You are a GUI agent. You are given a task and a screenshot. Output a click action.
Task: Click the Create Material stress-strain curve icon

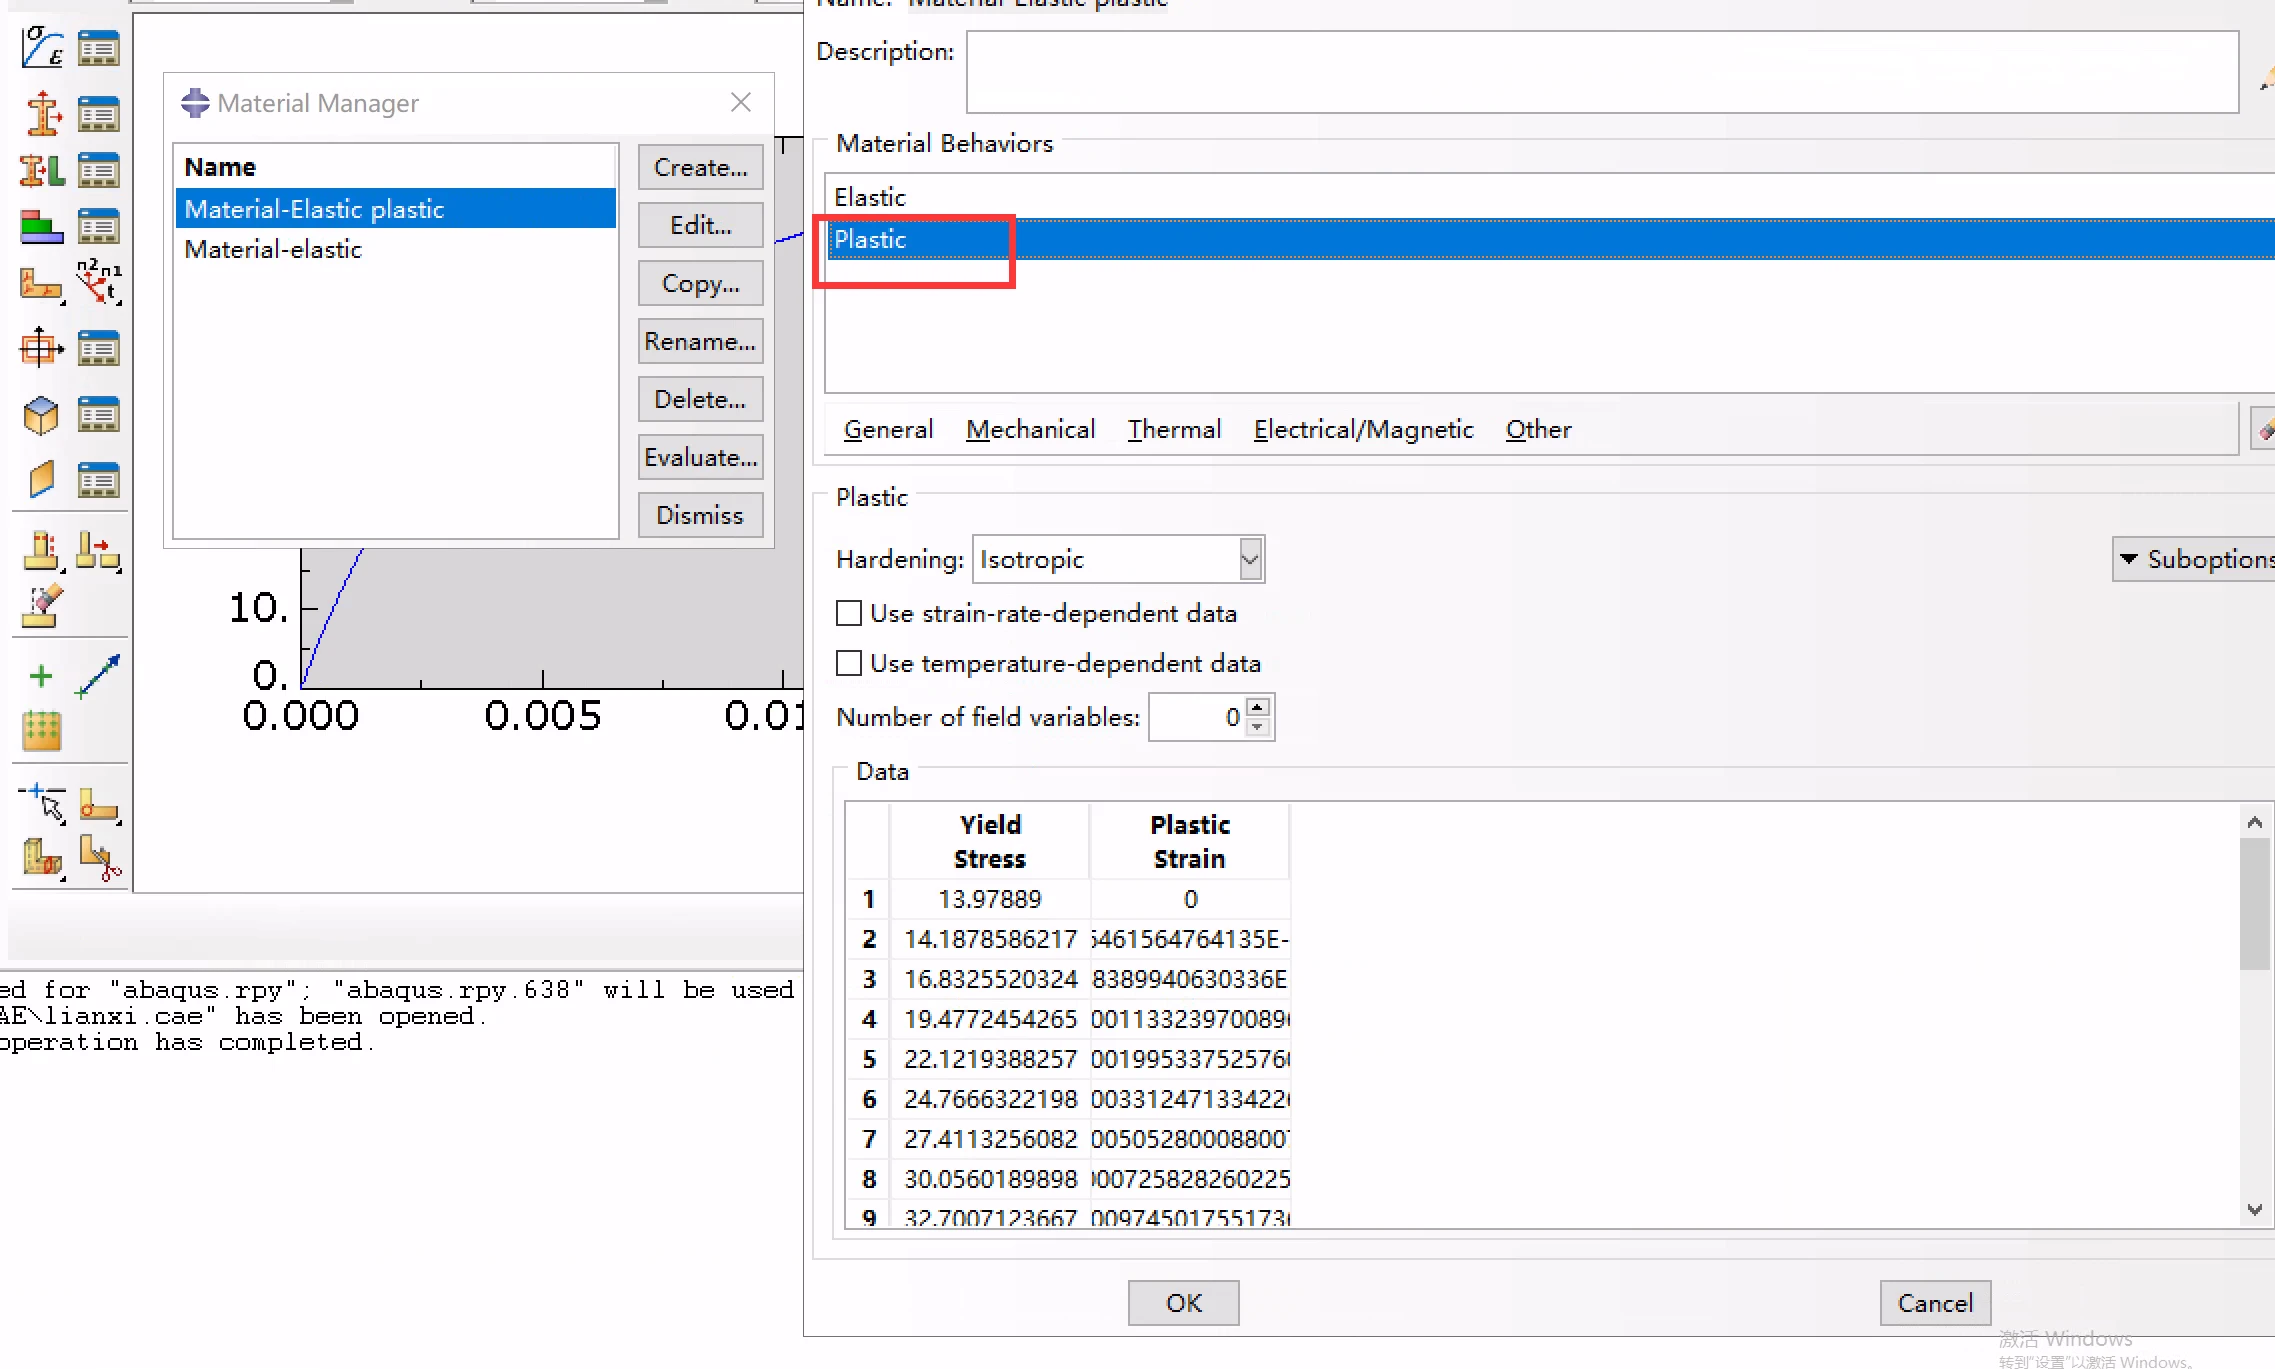[42, 47]
